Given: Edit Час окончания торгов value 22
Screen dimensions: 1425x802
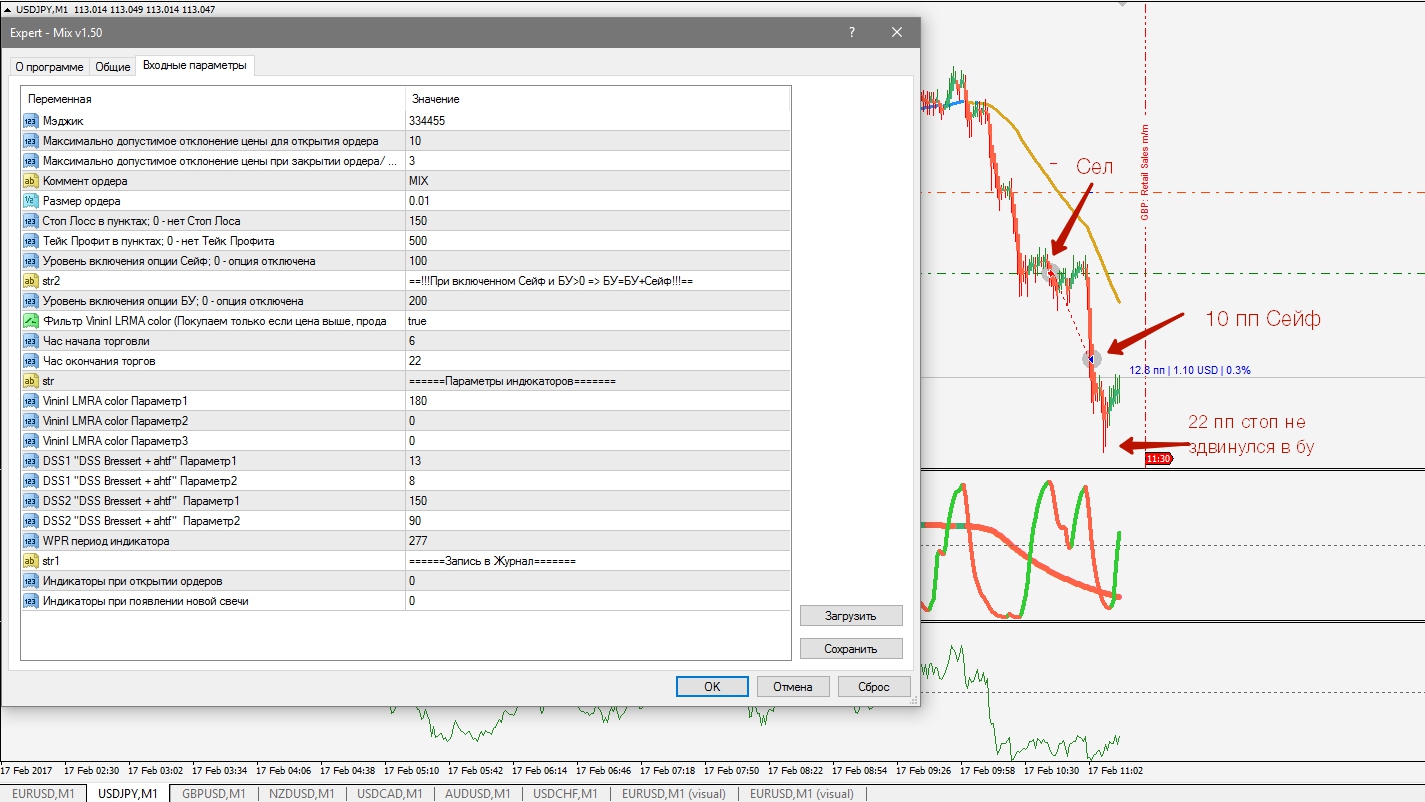Looking at the screenshot, I should [x=598, y=361].
